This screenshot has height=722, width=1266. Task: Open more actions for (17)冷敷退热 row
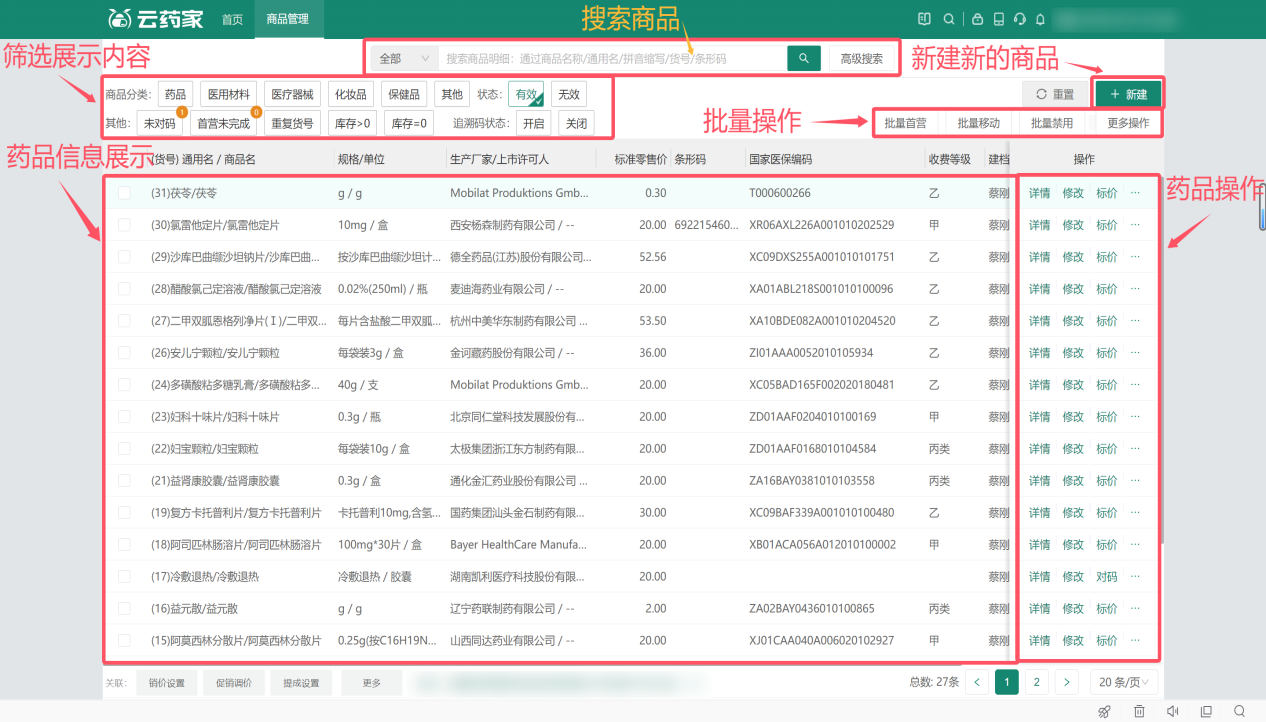[1135, 576]
